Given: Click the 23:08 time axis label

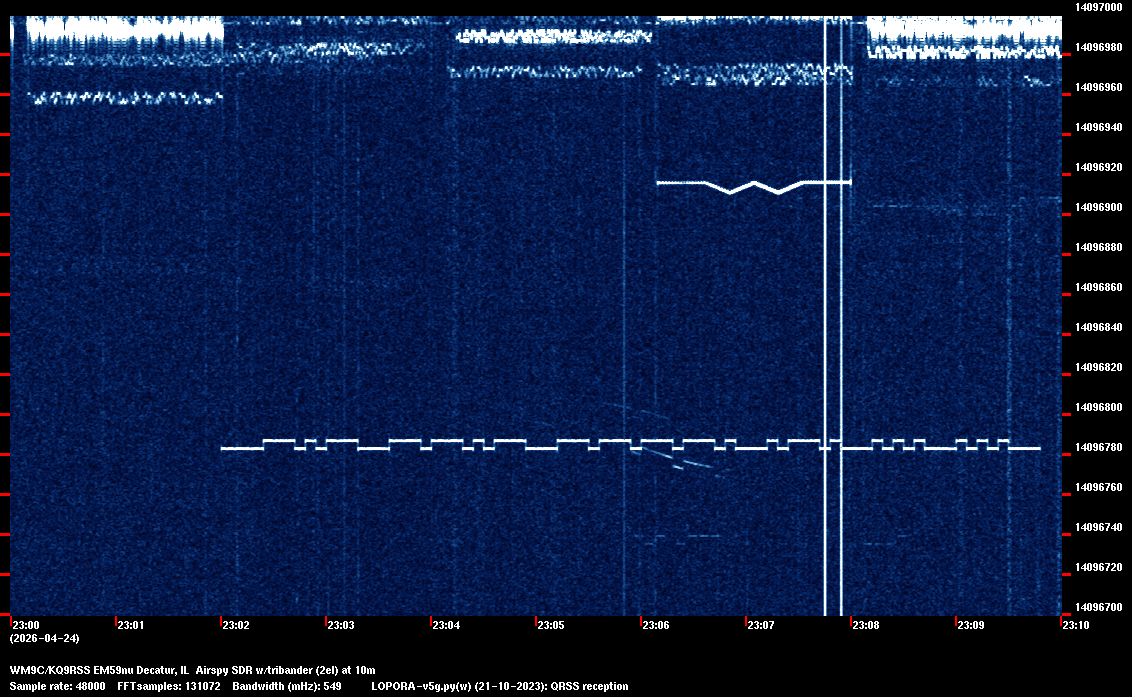Looking at the screenshot, I should [865, 626].
